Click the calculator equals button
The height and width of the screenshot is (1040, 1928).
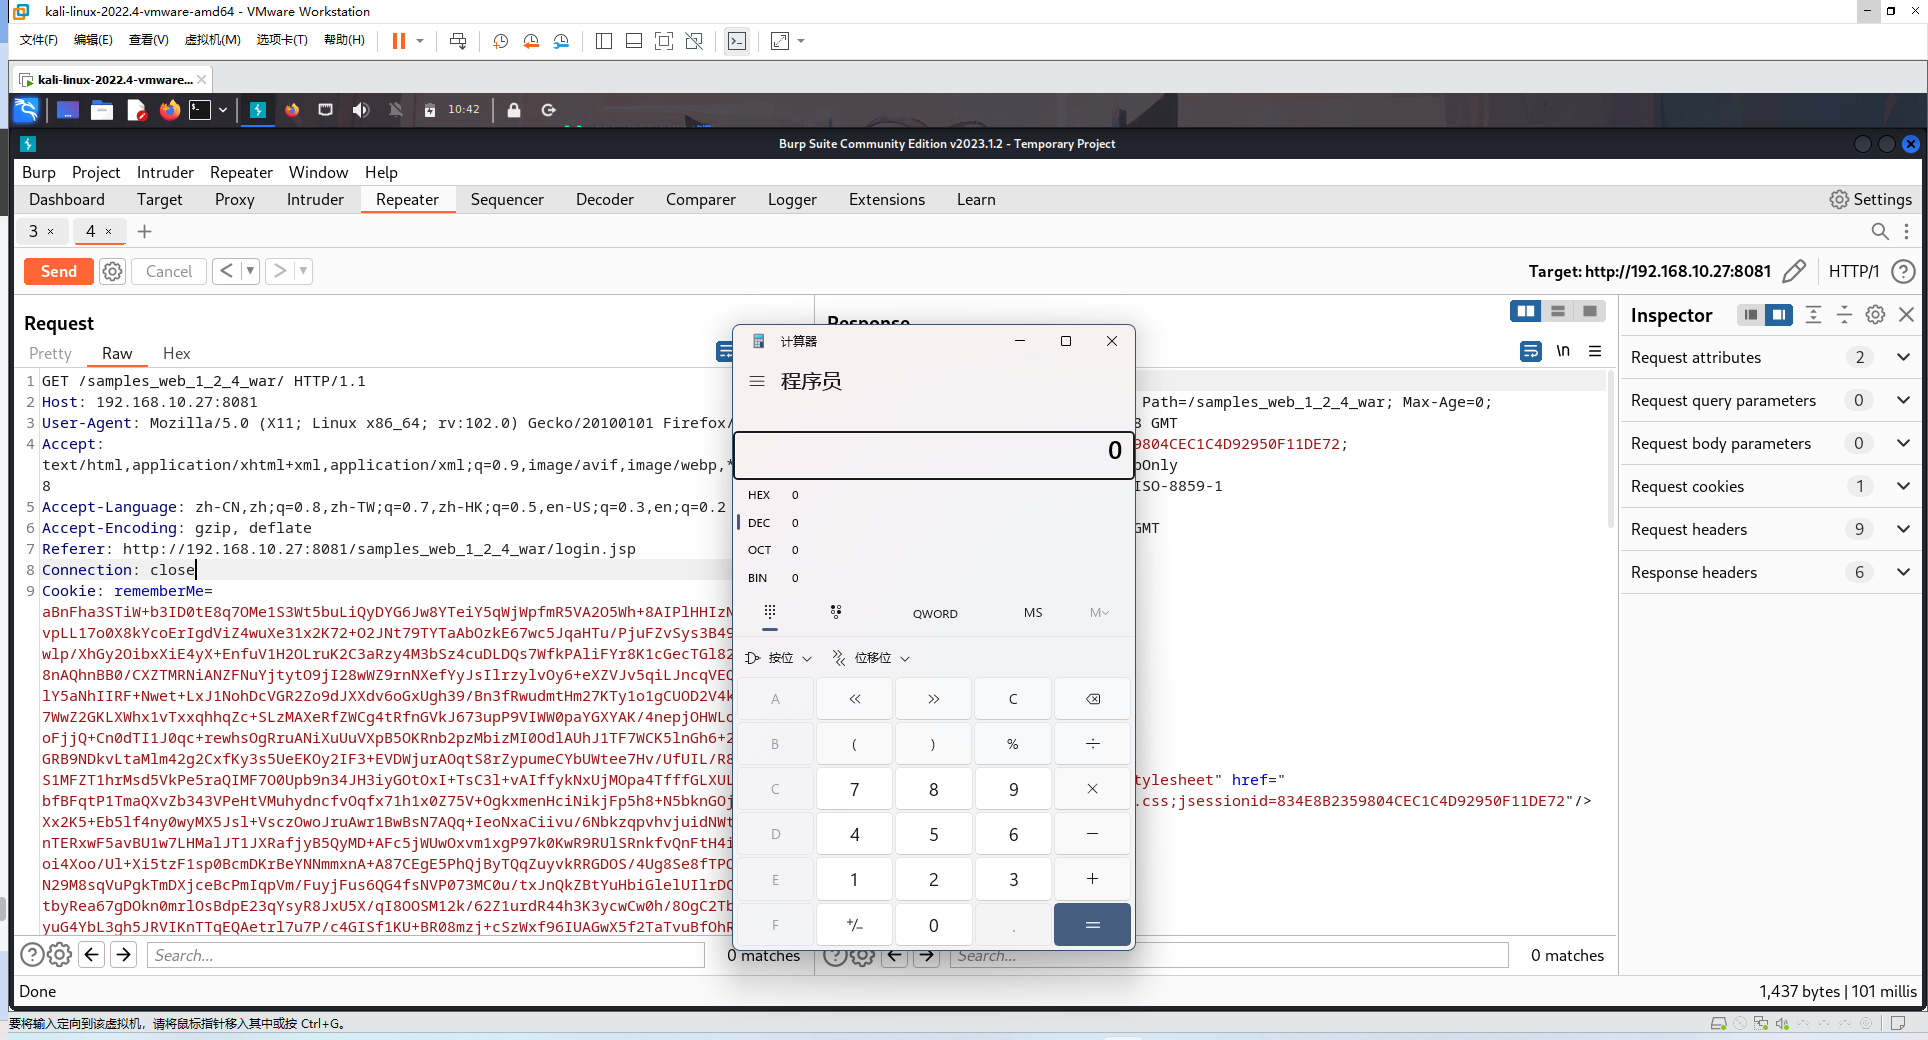pyautogui.click(x=1092, y=925)
